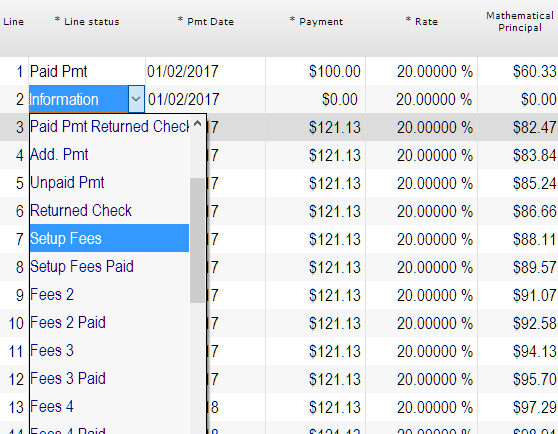
Task: Select 'Paid Pmt Returned Check' option
Action: pos(109,127)
